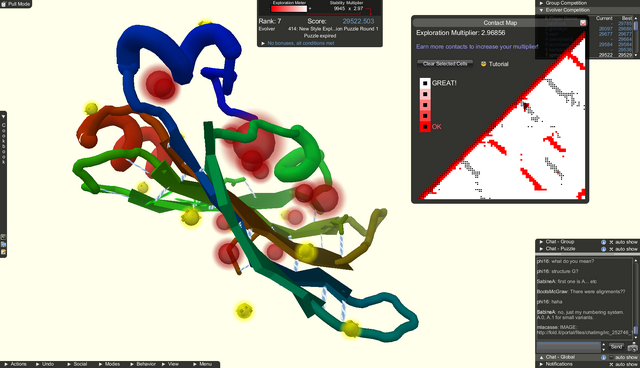This screenshot has width=640, height=368.
Task: Collapse the Cookbook side panel arrow
Action: tap(3, 117)
